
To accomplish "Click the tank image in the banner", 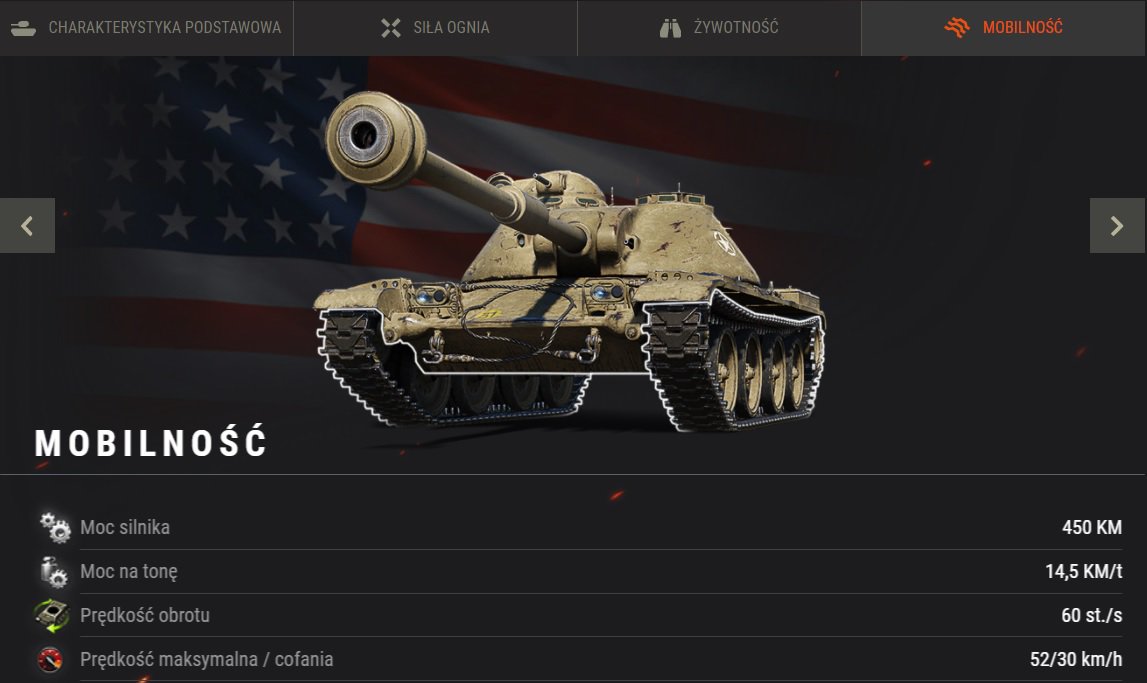I will (x=571, y=262).
